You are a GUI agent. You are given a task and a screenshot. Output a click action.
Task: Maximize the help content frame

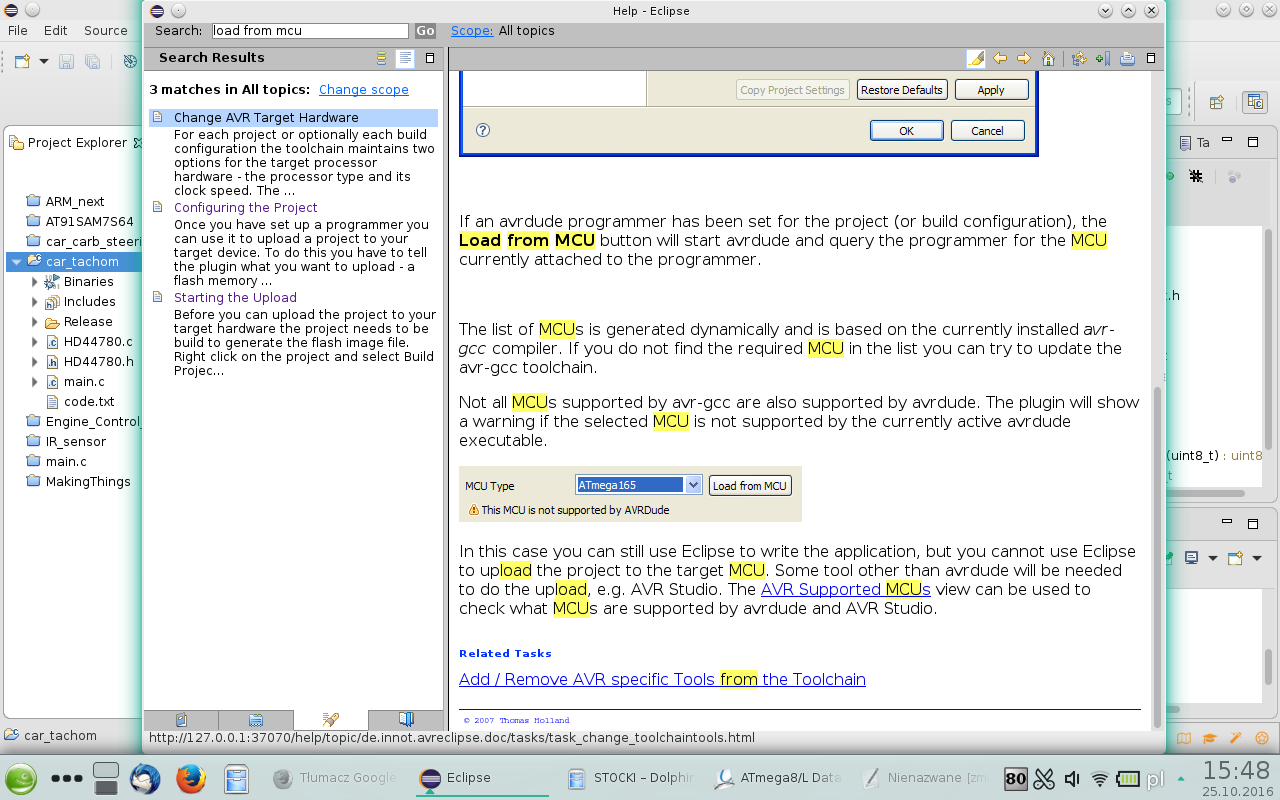(1151, 58)
